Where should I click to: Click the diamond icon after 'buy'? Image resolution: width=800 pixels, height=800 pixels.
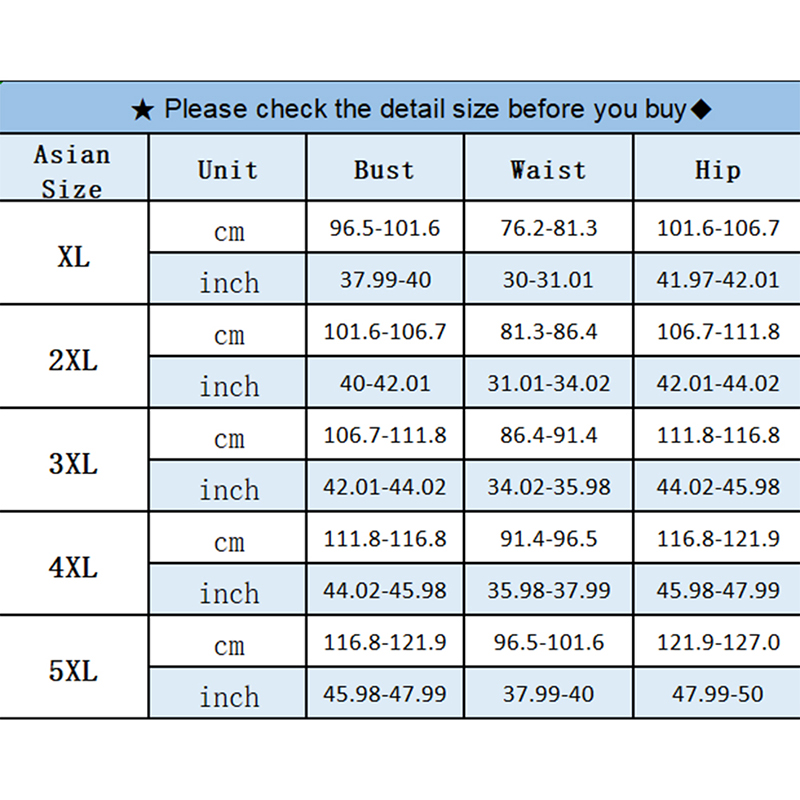click(x=701, y=109)
